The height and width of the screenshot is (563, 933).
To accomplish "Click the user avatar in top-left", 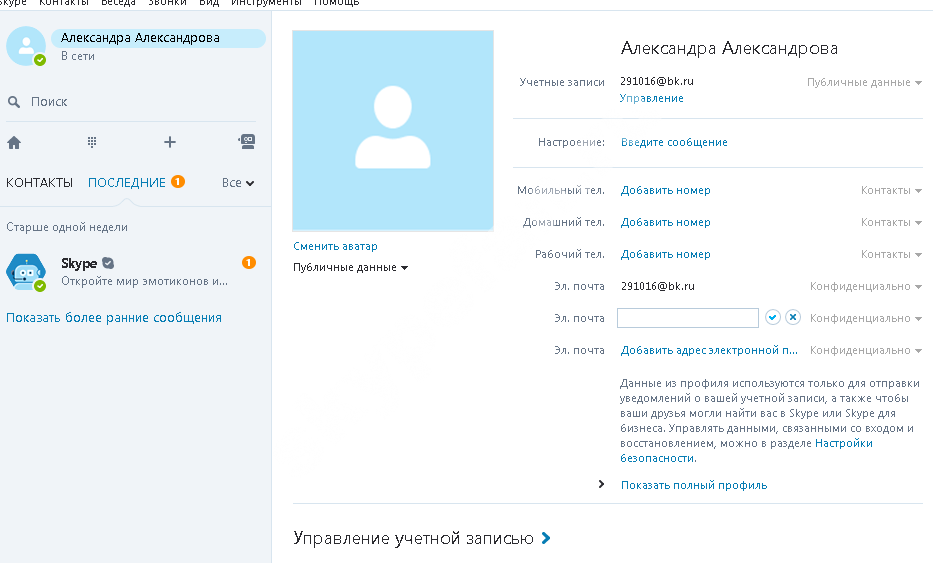I will 26,46.
